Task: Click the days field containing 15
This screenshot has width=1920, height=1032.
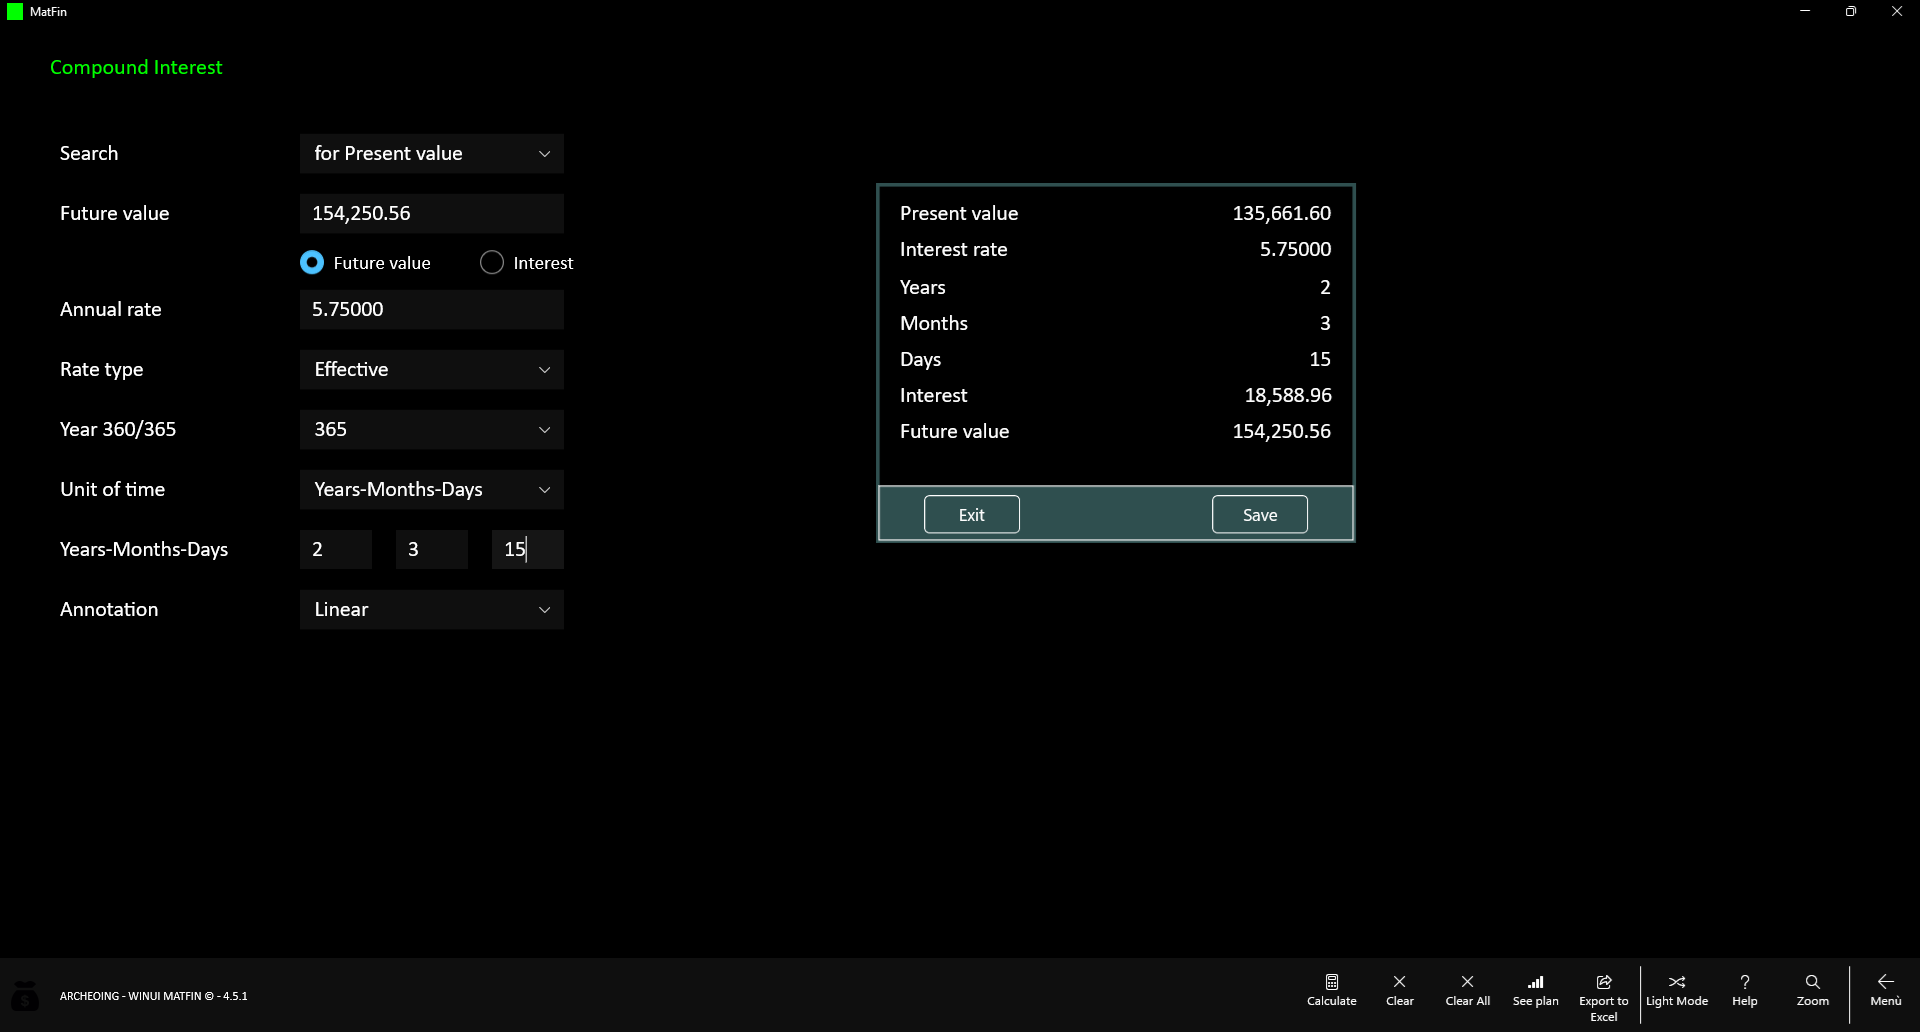Action: point(528,549)
